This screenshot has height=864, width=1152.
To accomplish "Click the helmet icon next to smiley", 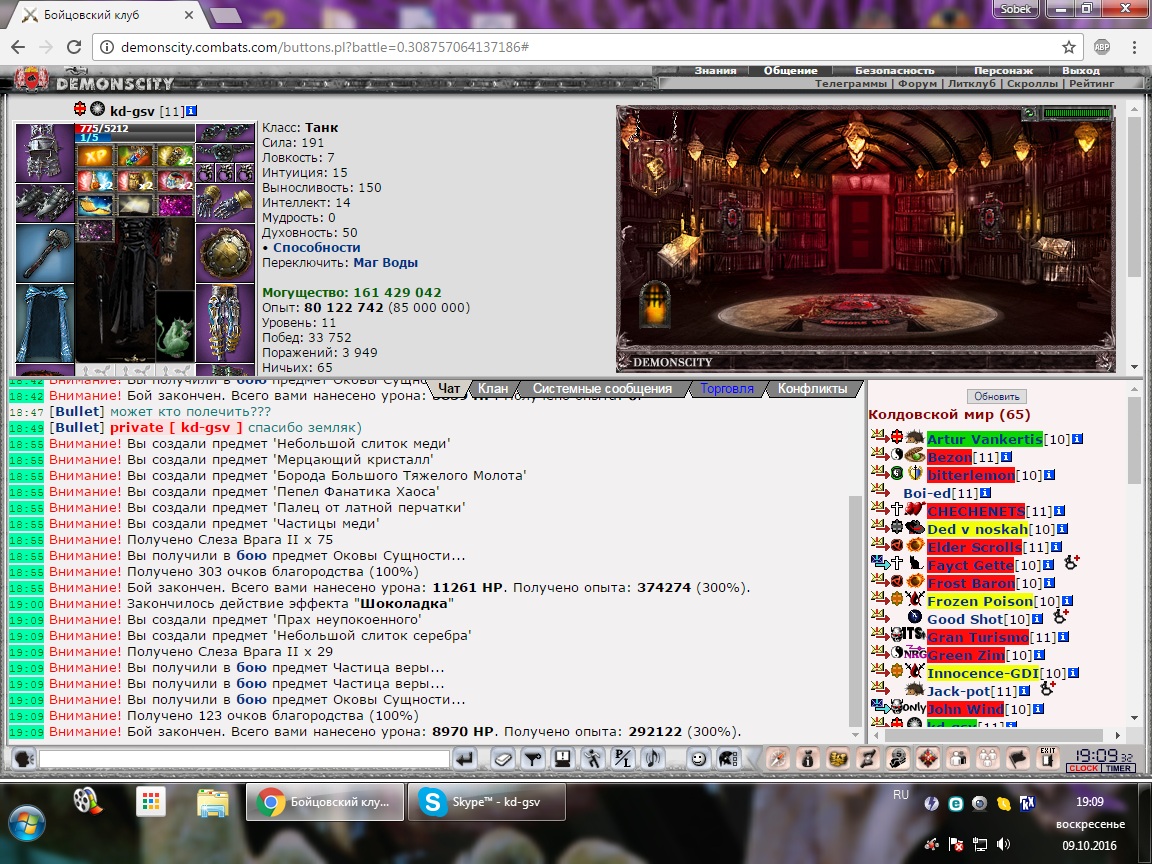I will 728,758.
